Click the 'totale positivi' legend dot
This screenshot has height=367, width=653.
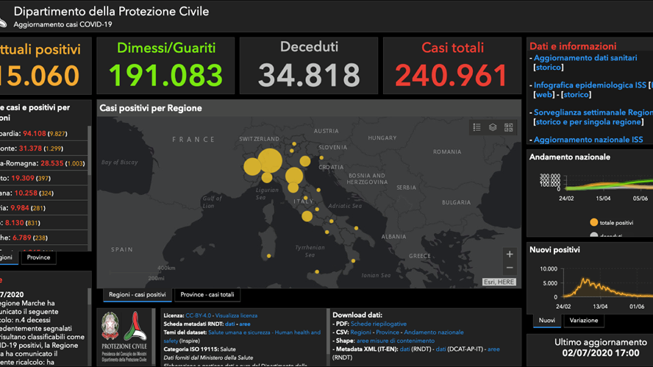(594, 222)
